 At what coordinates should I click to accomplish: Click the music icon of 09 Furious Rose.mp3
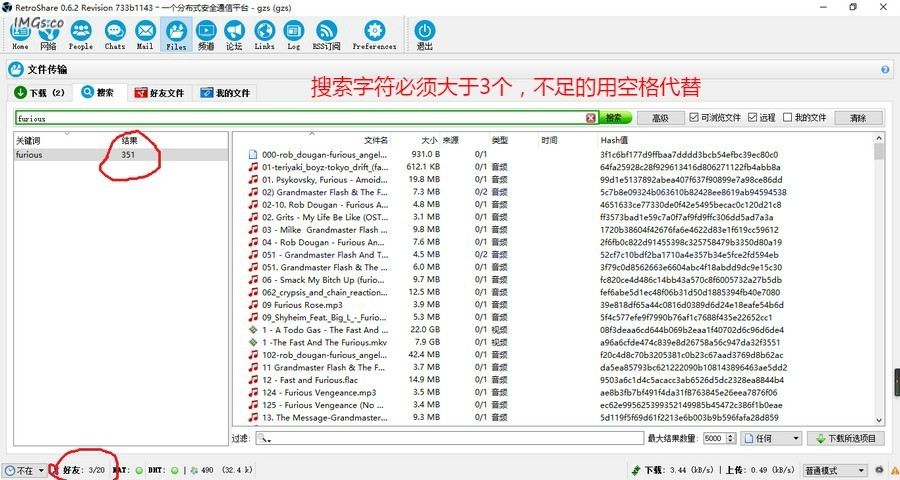point(253,304)
